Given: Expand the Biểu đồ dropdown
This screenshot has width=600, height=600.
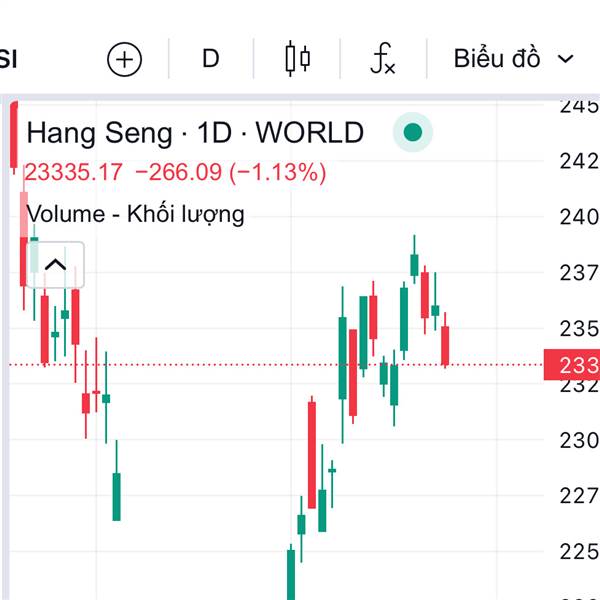Looking at the screenshot, I should pyautogui.click(x=513, y=59).
